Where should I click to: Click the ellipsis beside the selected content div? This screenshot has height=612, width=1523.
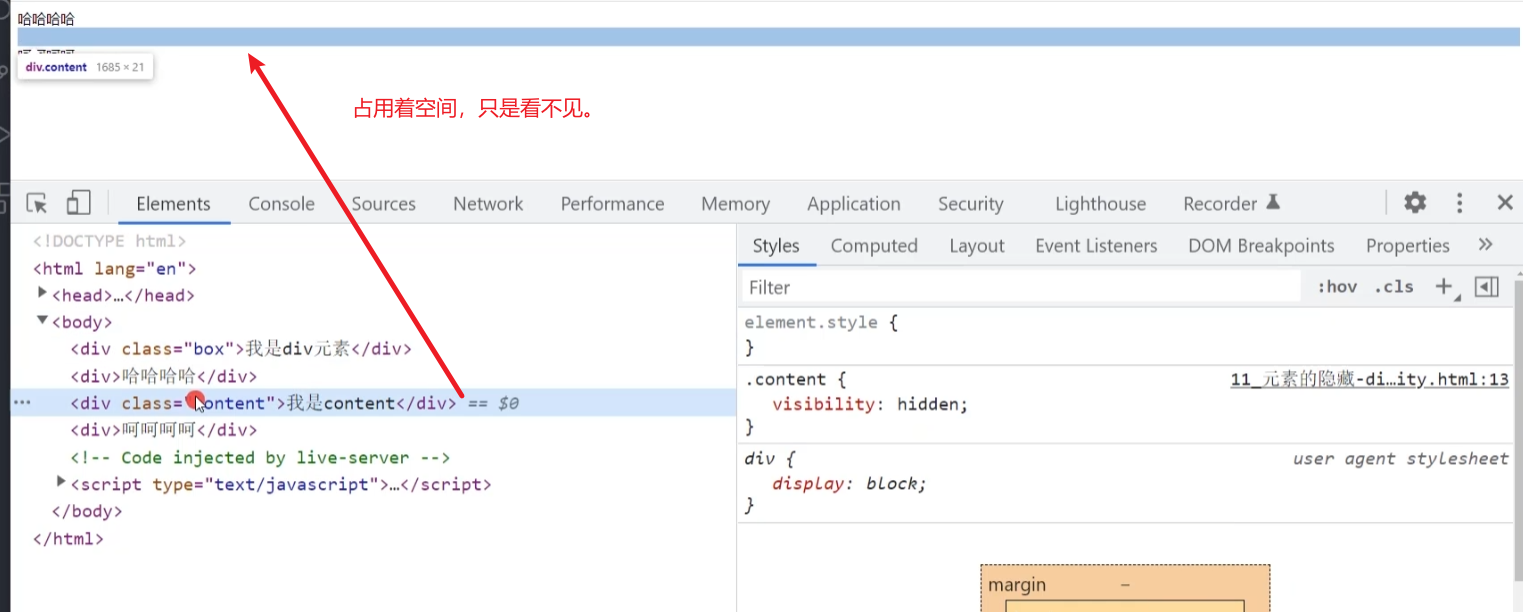21,403
